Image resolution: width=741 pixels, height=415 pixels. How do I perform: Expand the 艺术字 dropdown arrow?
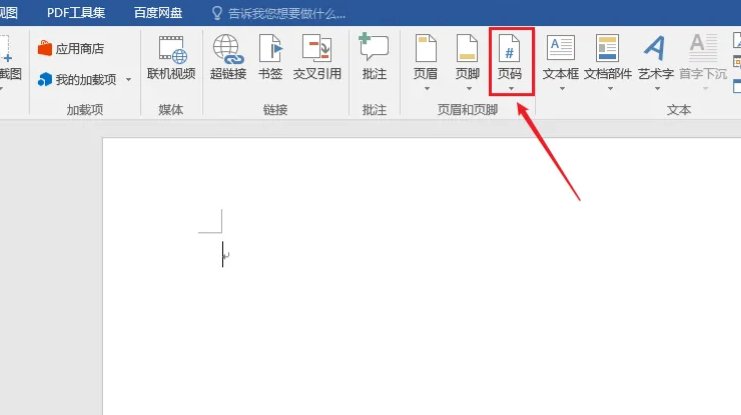(657, 88)
